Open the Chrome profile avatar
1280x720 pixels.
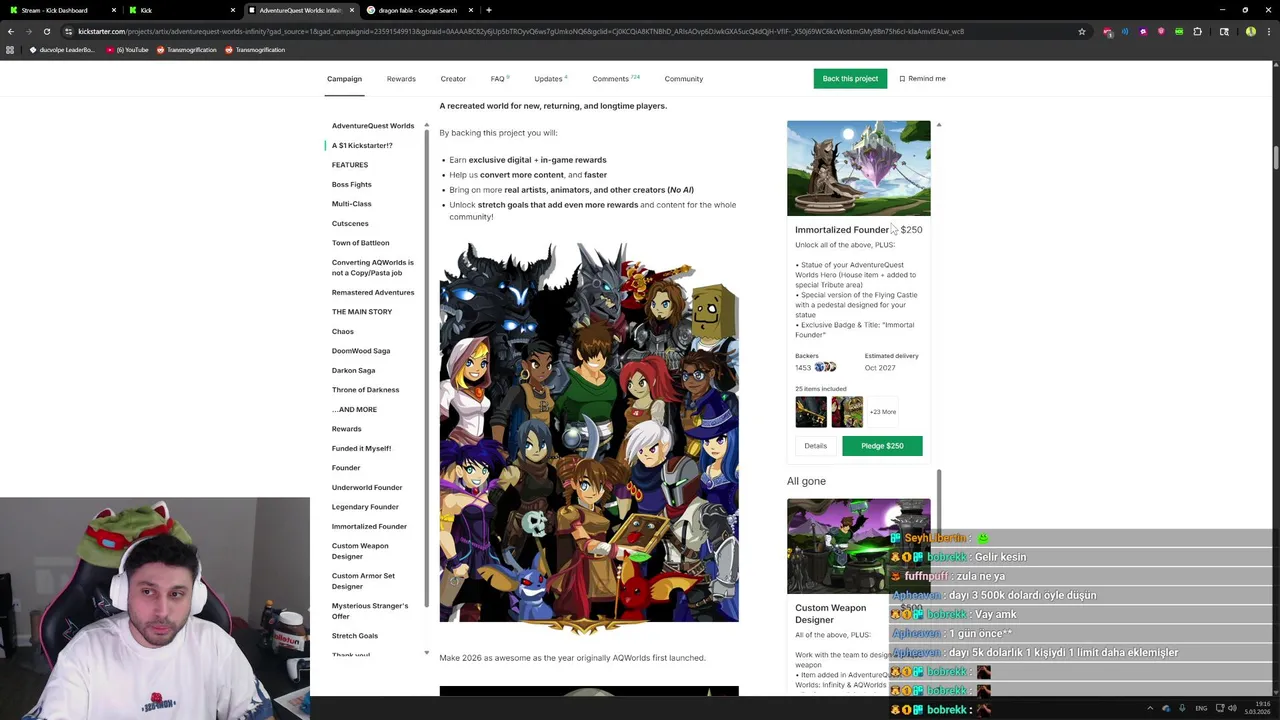(1251, 31)
